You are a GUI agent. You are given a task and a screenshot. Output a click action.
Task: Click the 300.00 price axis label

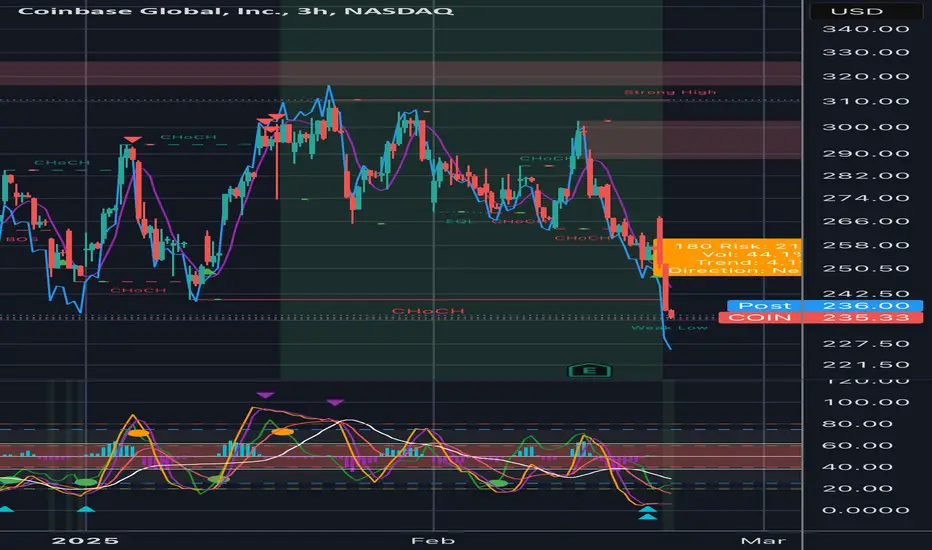[865, 127]
